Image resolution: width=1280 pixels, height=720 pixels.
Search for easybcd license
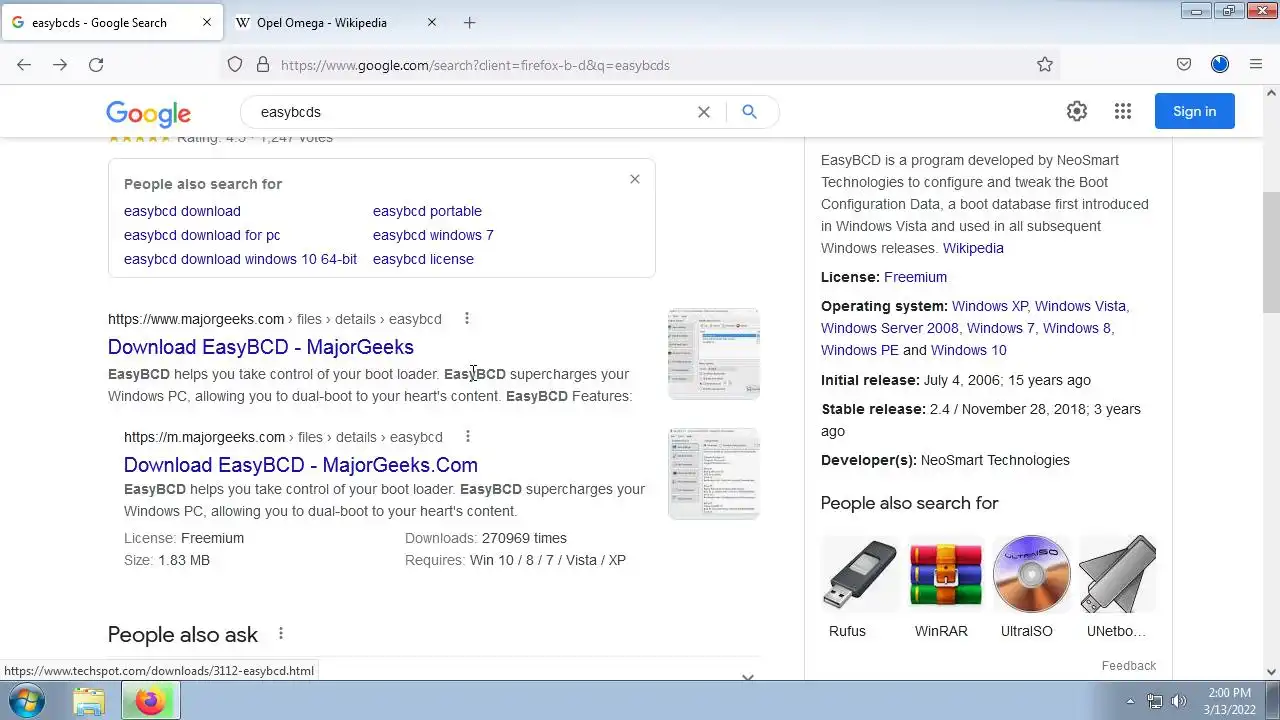(423, 259)
